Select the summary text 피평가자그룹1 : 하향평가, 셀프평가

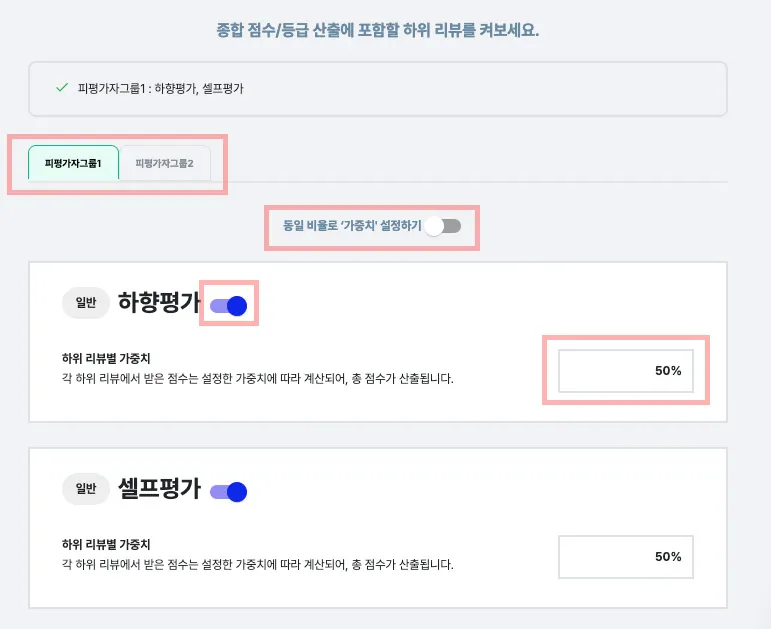161,89
